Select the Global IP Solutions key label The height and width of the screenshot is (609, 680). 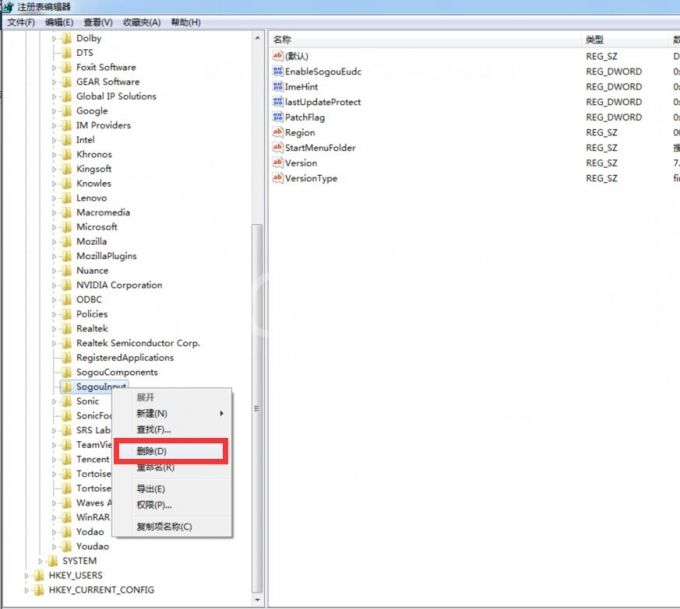[116, 96]
